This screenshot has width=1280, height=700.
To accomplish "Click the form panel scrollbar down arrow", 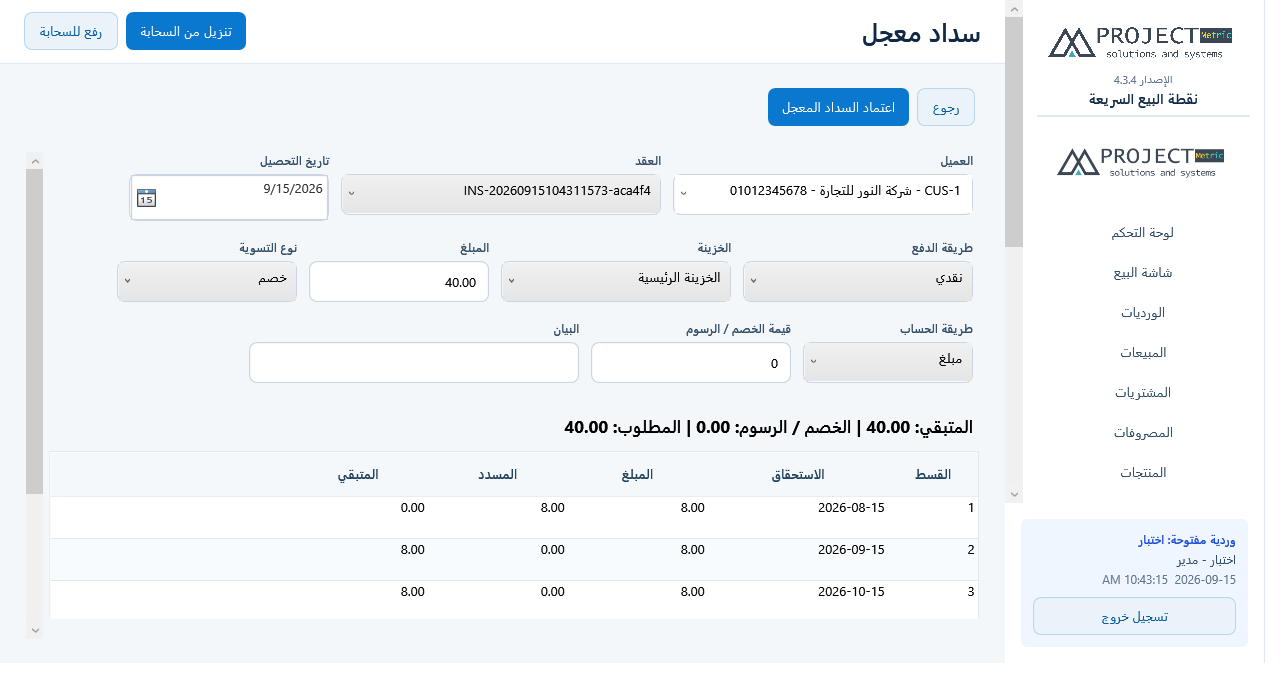I will point(35,630).
